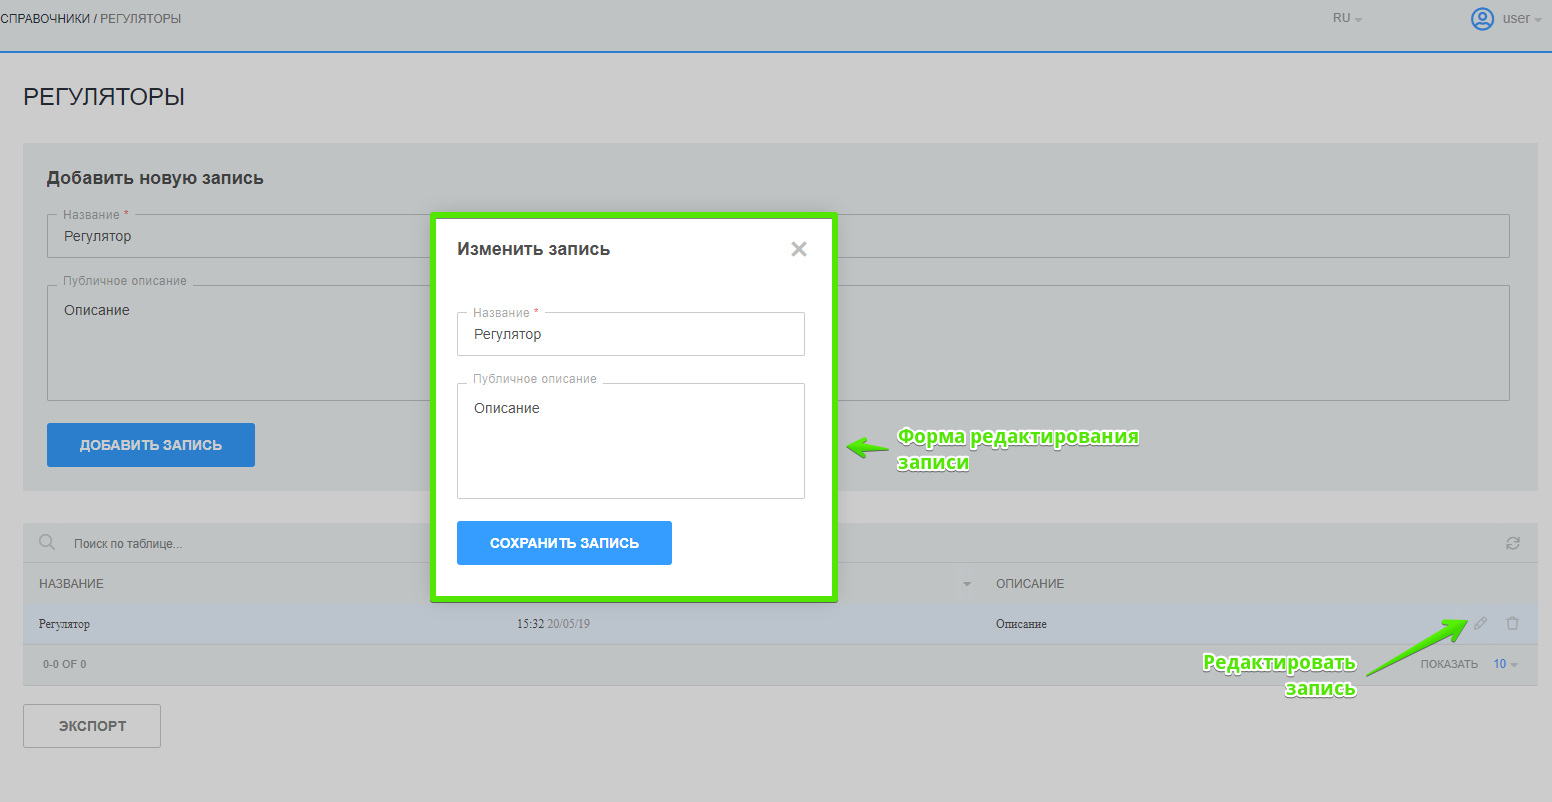Viewport: 1552px width, 802px height.
Task: Sort by the Название column header
Action: point(71,584)
